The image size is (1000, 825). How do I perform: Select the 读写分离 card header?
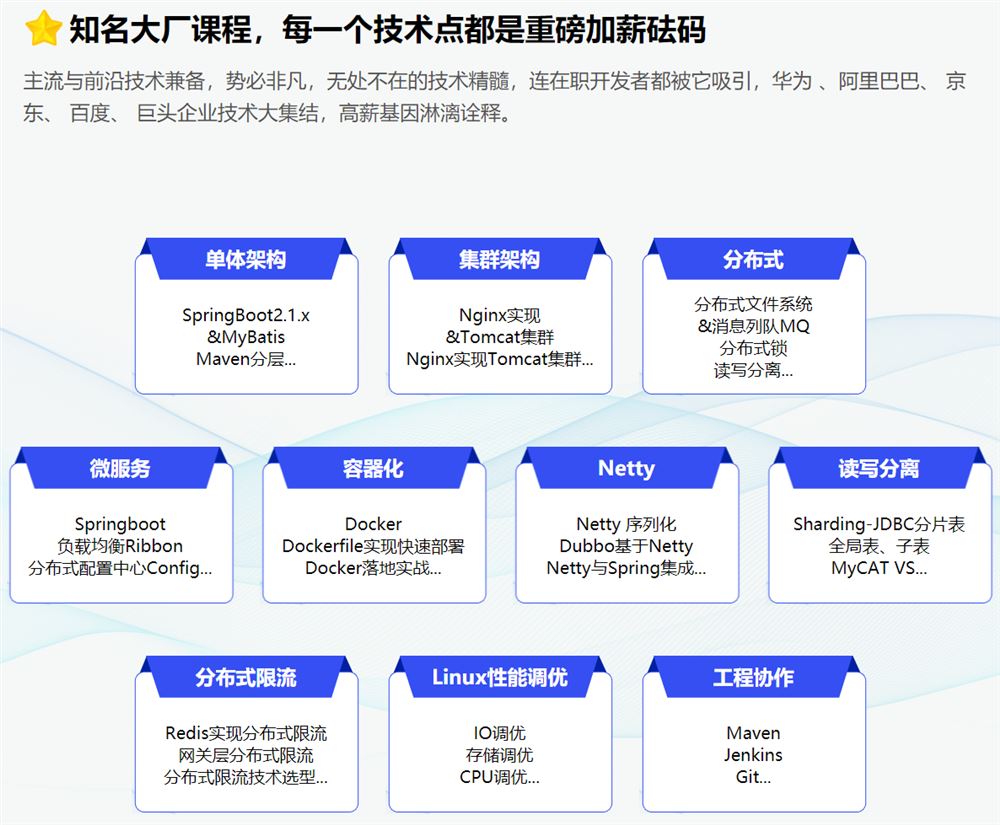click(x=879, y=468)
